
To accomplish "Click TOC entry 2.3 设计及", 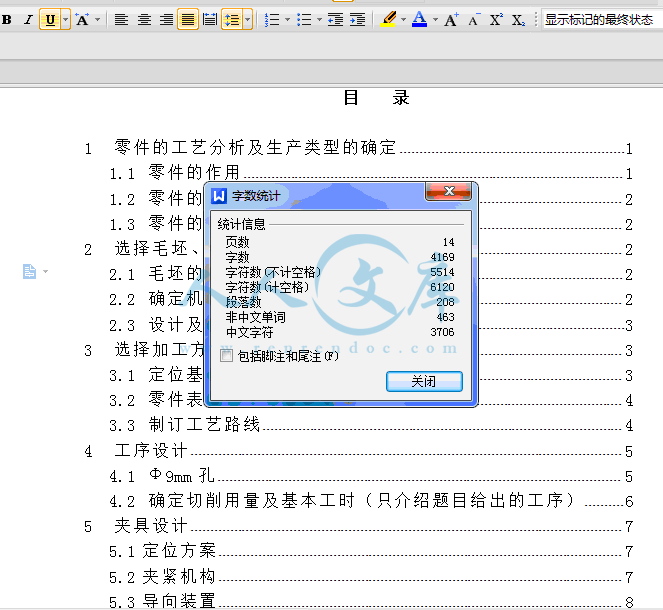I will click(156, 325).
